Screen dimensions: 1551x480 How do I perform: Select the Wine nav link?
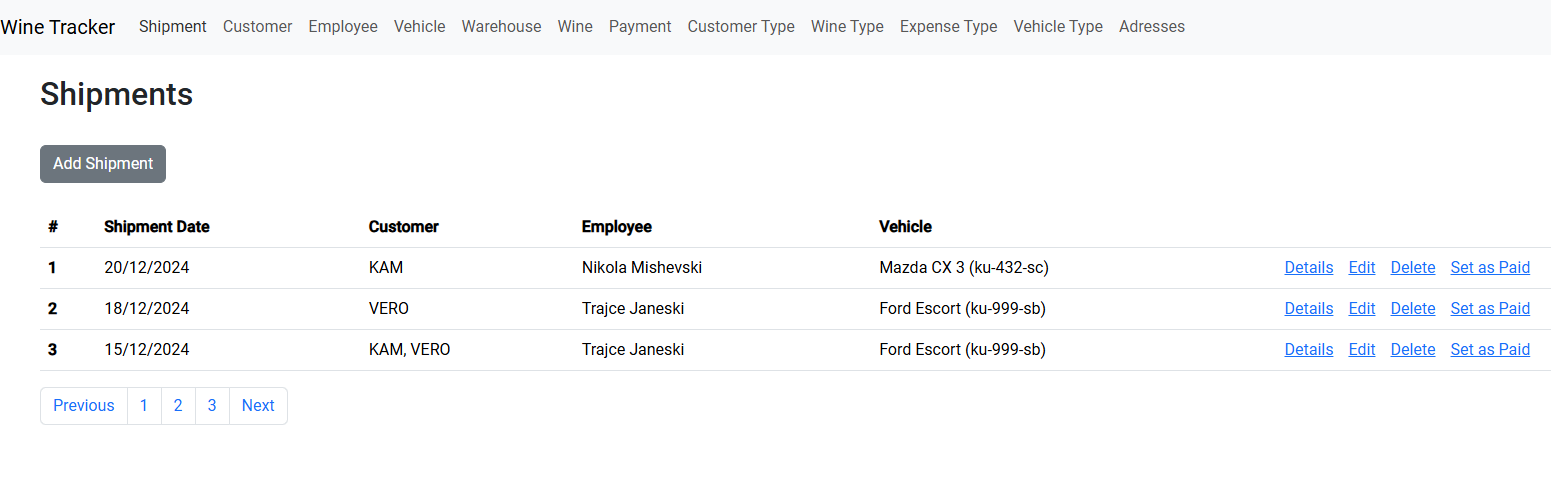[x=575, y=27]
